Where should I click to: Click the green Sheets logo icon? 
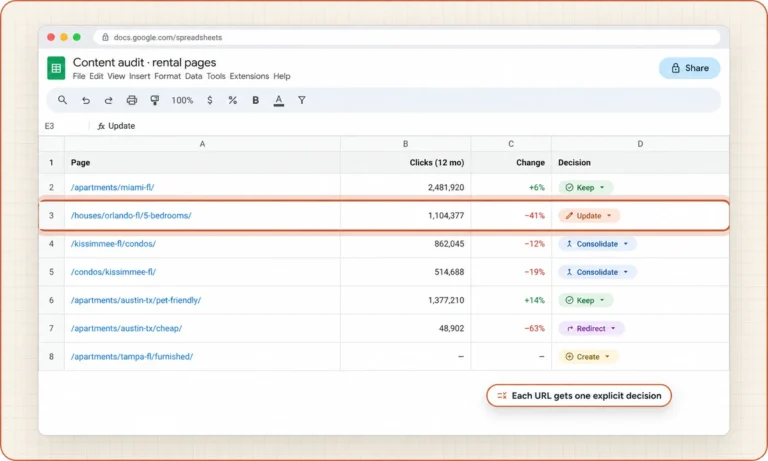tap(56, 68)
